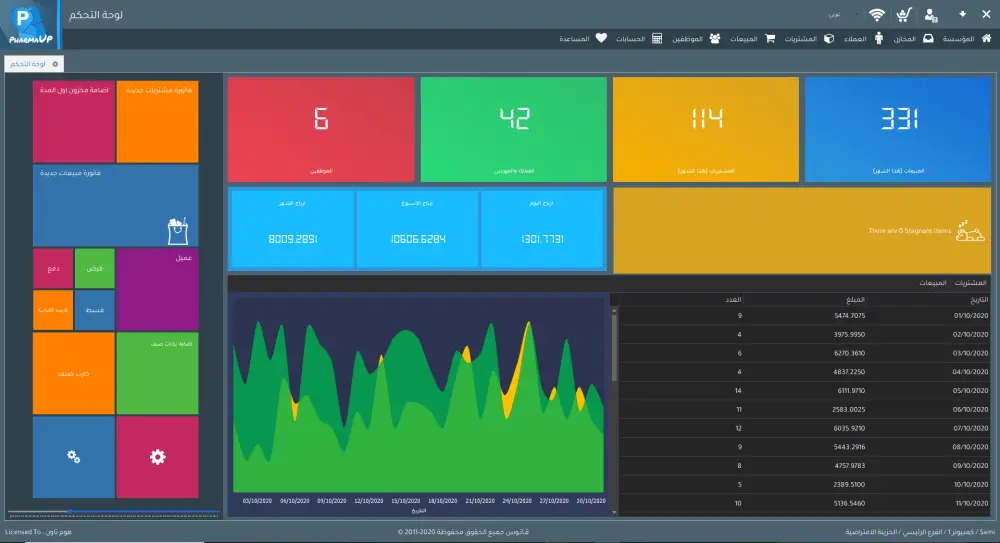Screen dimensions: 1000x543
Task: Click the table's vertical scrollbar down arrow
Action: [x=614, y=512]
